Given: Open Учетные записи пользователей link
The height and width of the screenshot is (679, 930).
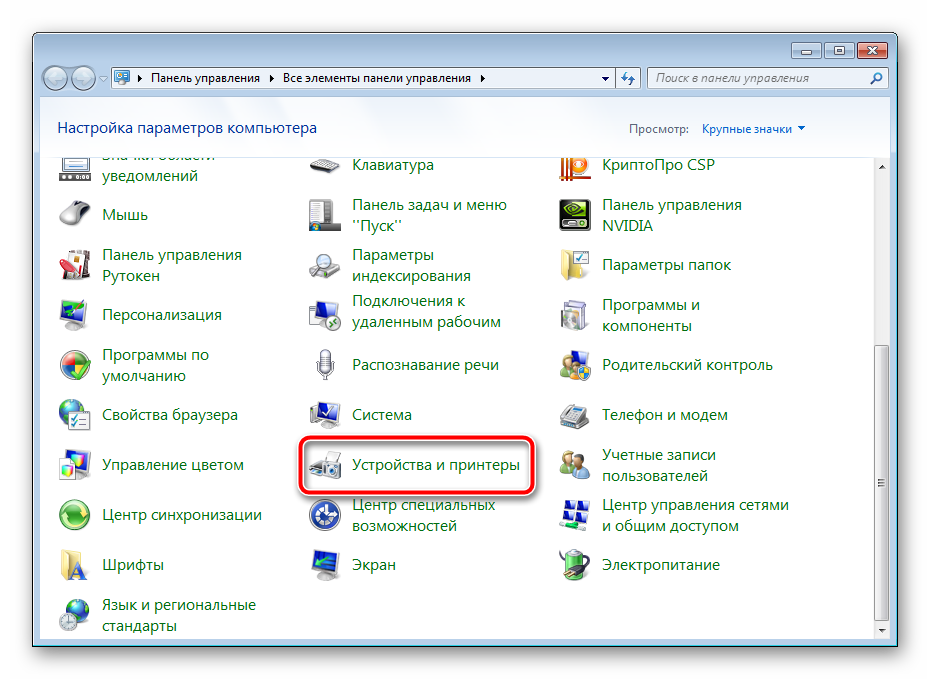Looking at the screenshot, I should click(658, 465).
